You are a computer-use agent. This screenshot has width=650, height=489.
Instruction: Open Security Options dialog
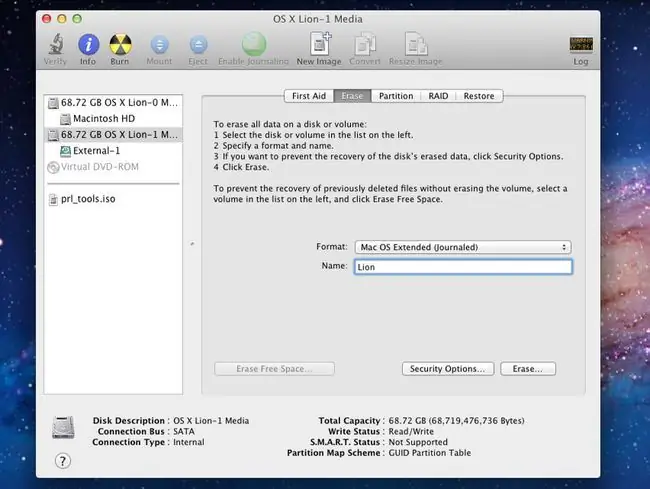pyautogui.click(x=448, y=369)
